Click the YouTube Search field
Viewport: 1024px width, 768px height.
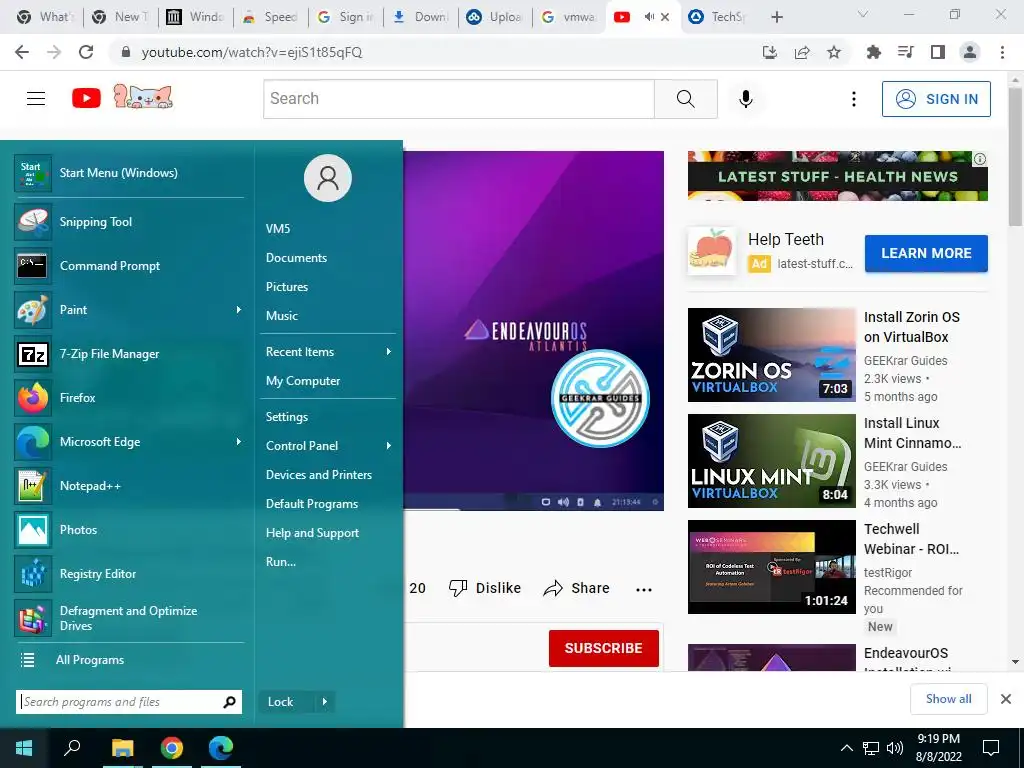pos(458,99)
